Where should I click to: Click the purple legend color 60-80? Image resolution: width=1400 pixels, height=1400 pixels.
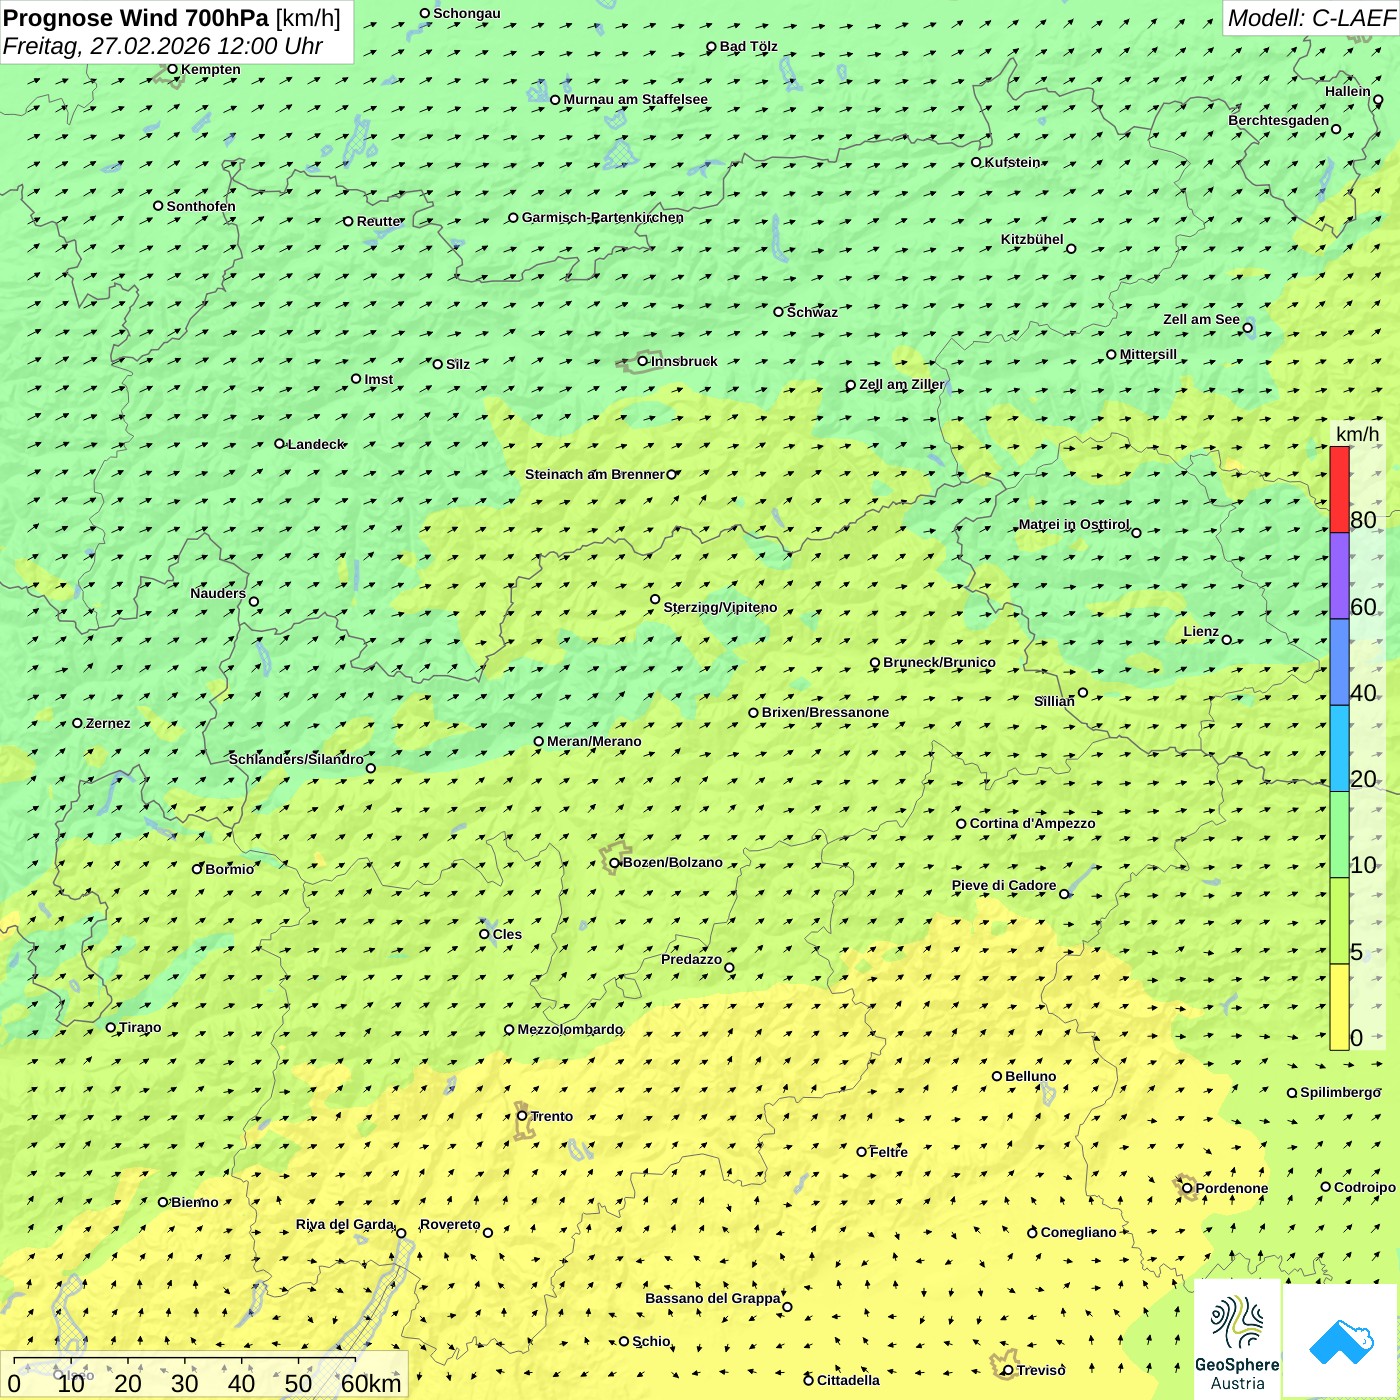[x=1339, y=576]
